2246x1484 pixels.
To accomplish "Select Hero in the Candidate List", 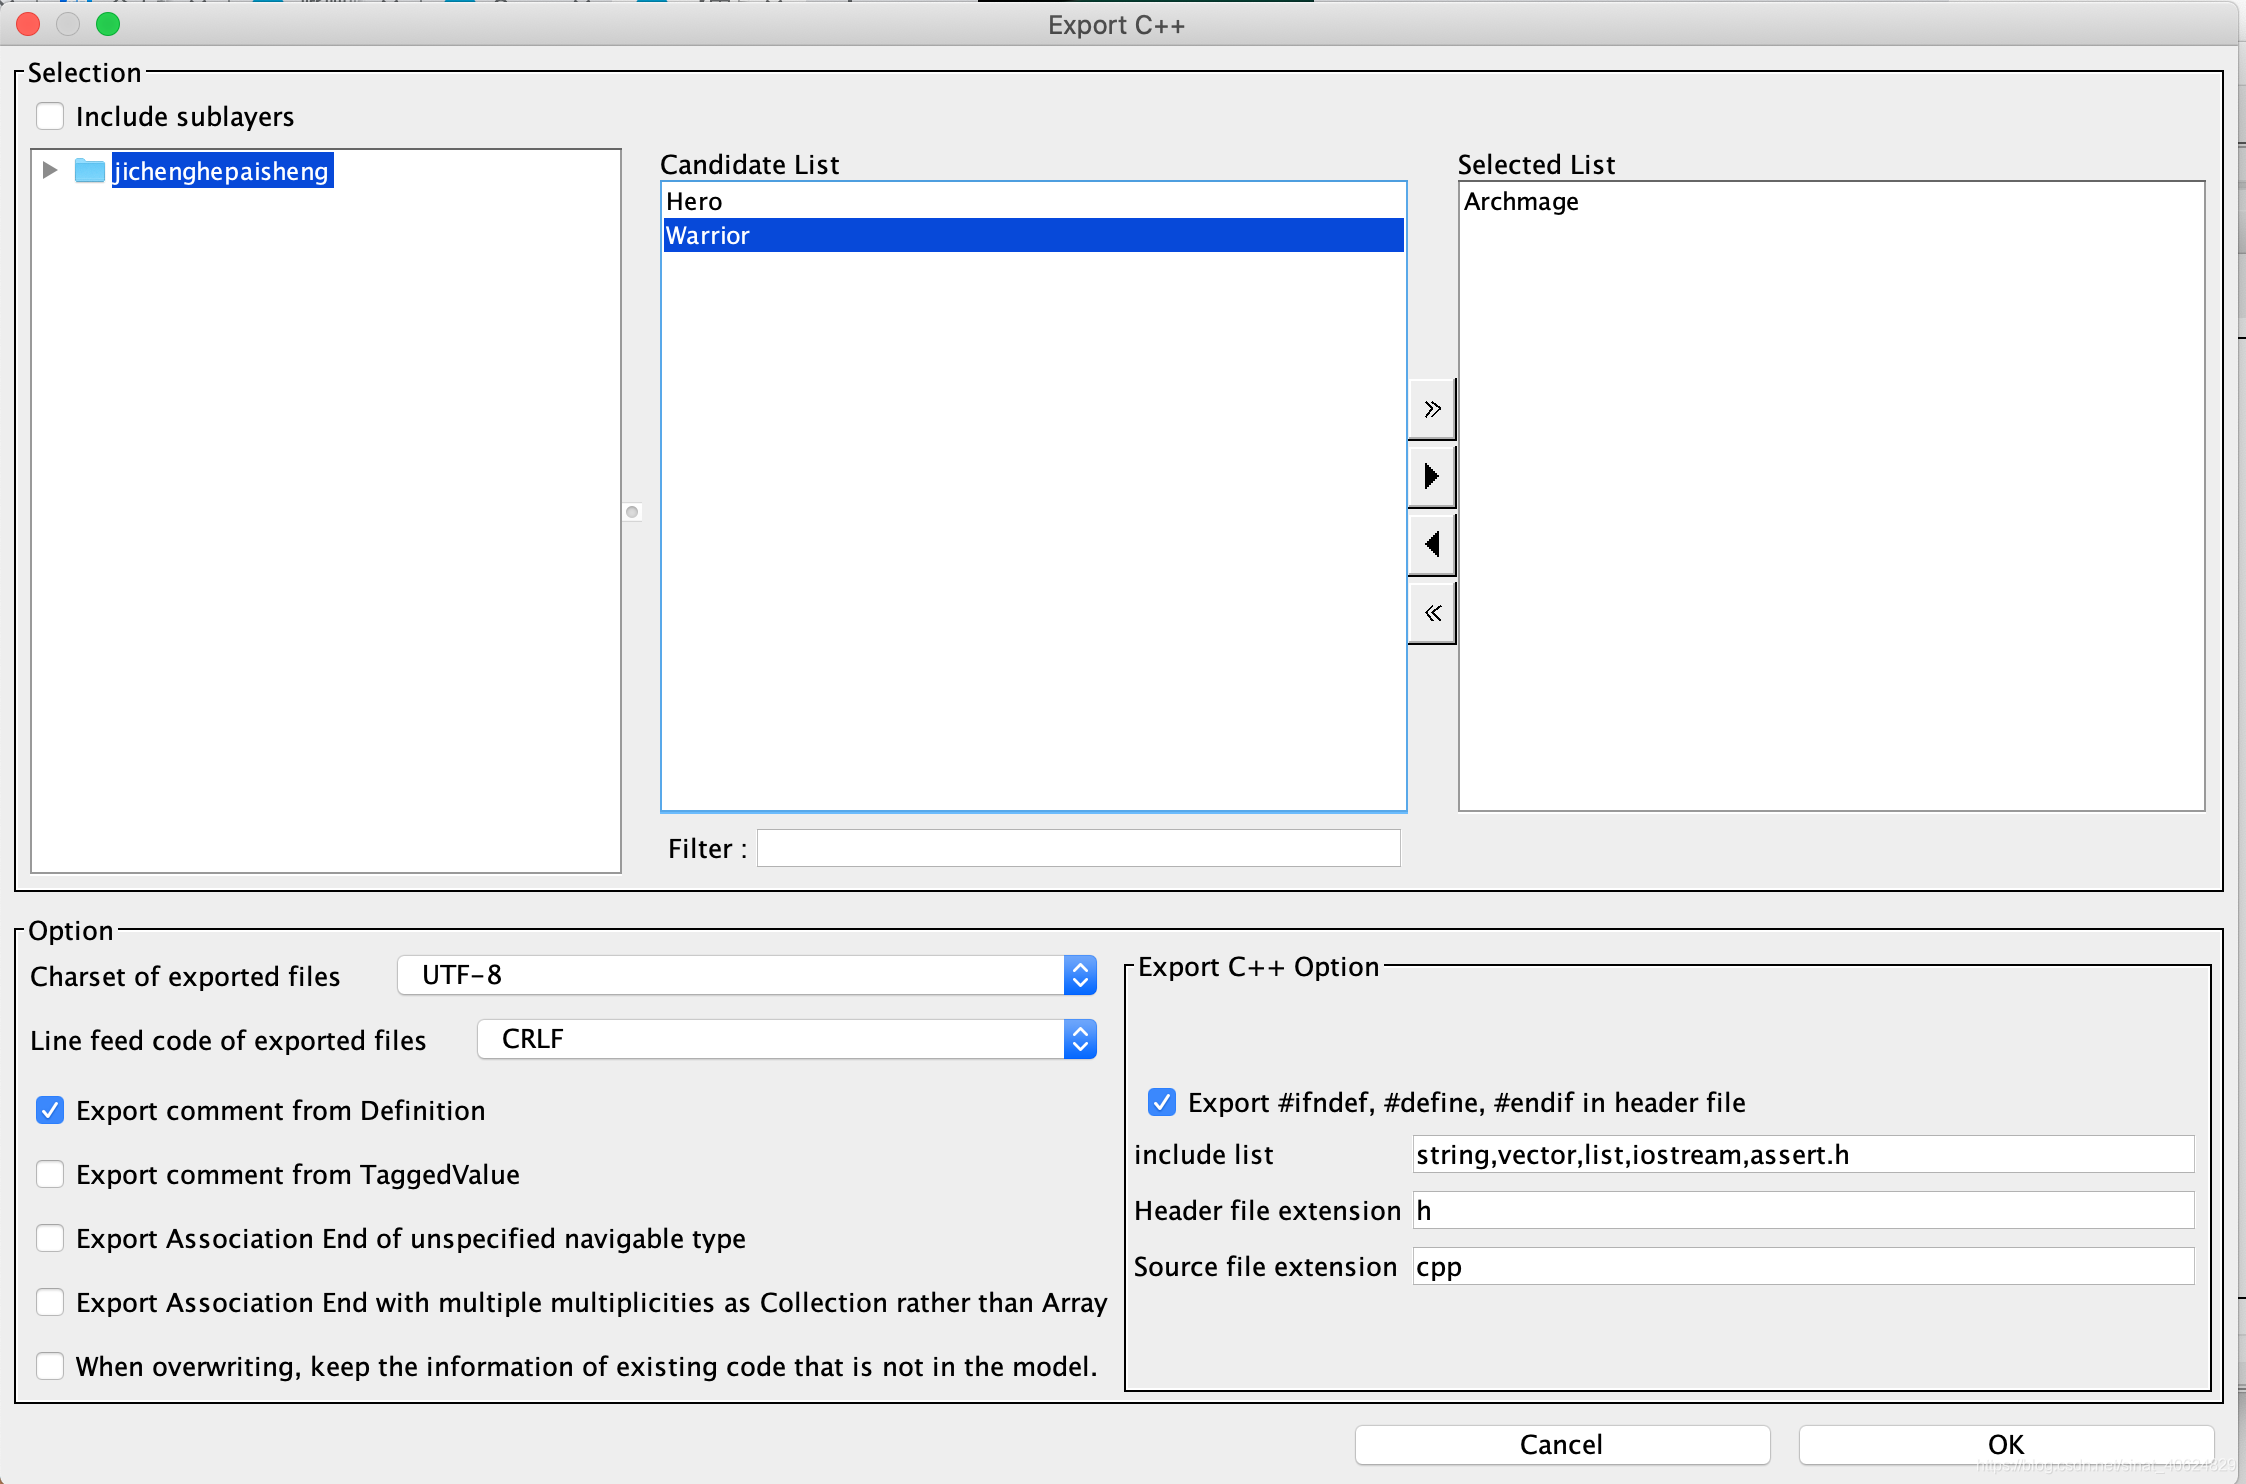I will click(695, 202).
